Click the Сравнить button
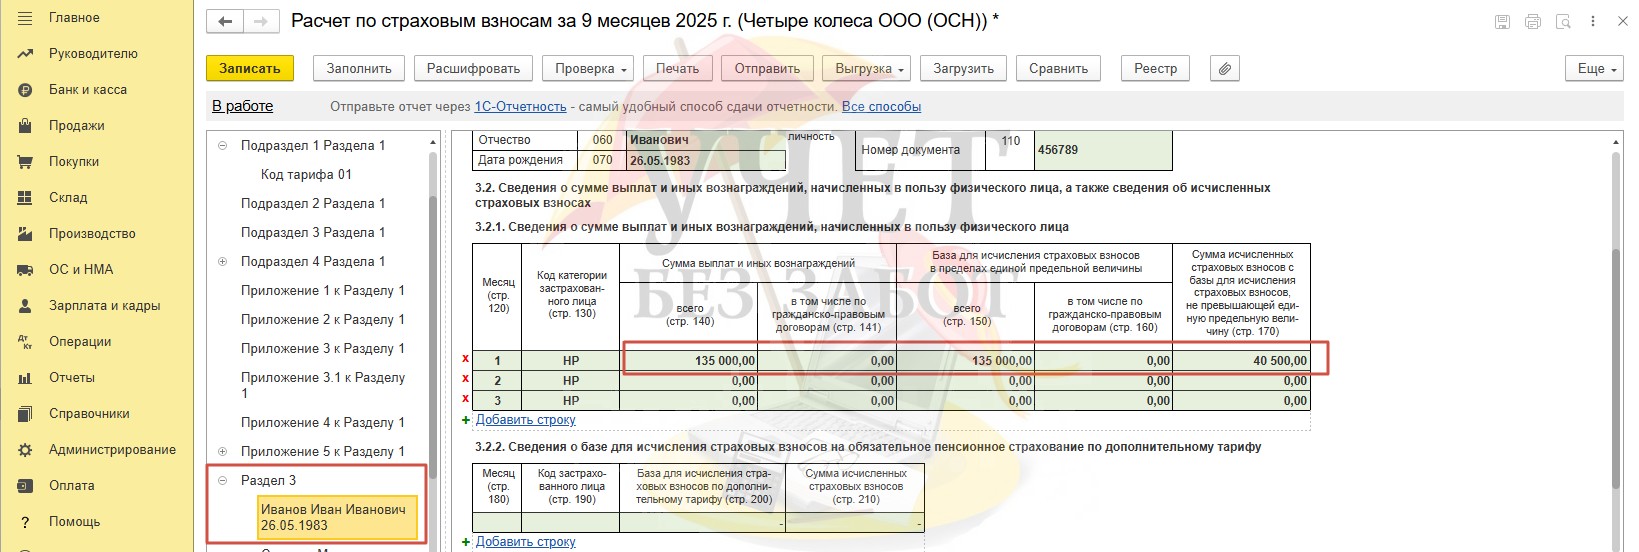 [x=1058, y=68]
